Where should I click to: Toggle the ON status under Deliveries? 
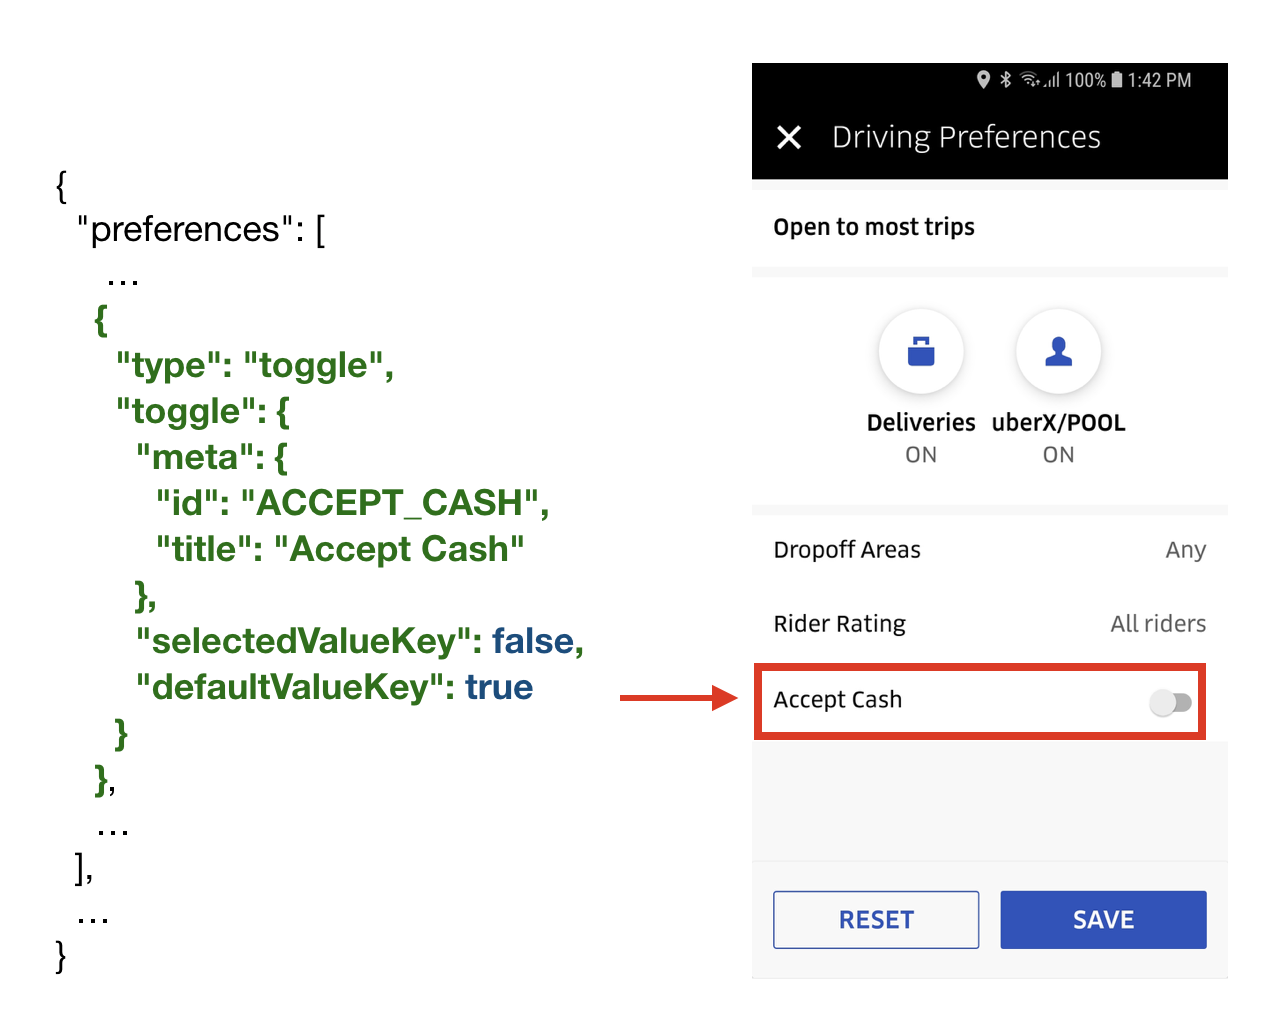(921, 455)
